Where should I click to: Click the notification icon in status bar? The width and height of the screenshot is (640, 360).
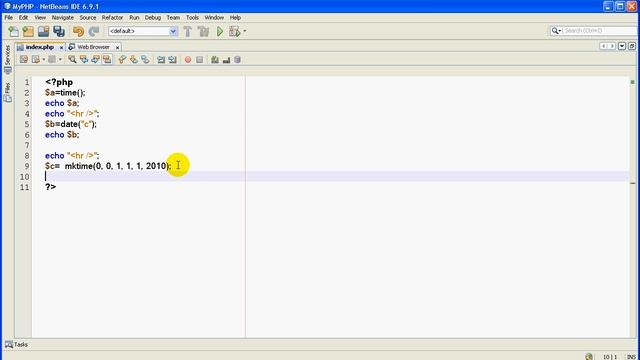589,357
